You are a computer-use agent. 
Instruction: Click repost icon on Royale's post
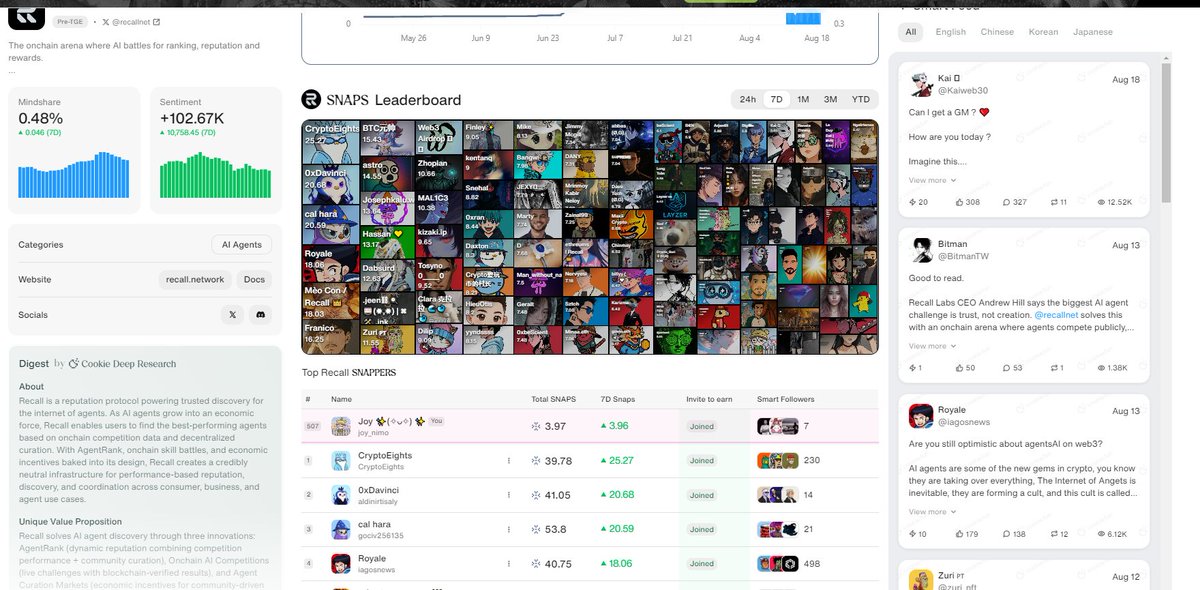1053,534
